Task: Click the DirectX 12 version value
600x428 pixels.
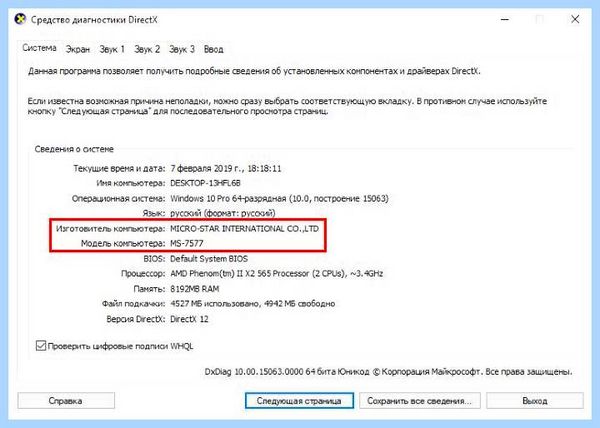Action: [189, 319]
